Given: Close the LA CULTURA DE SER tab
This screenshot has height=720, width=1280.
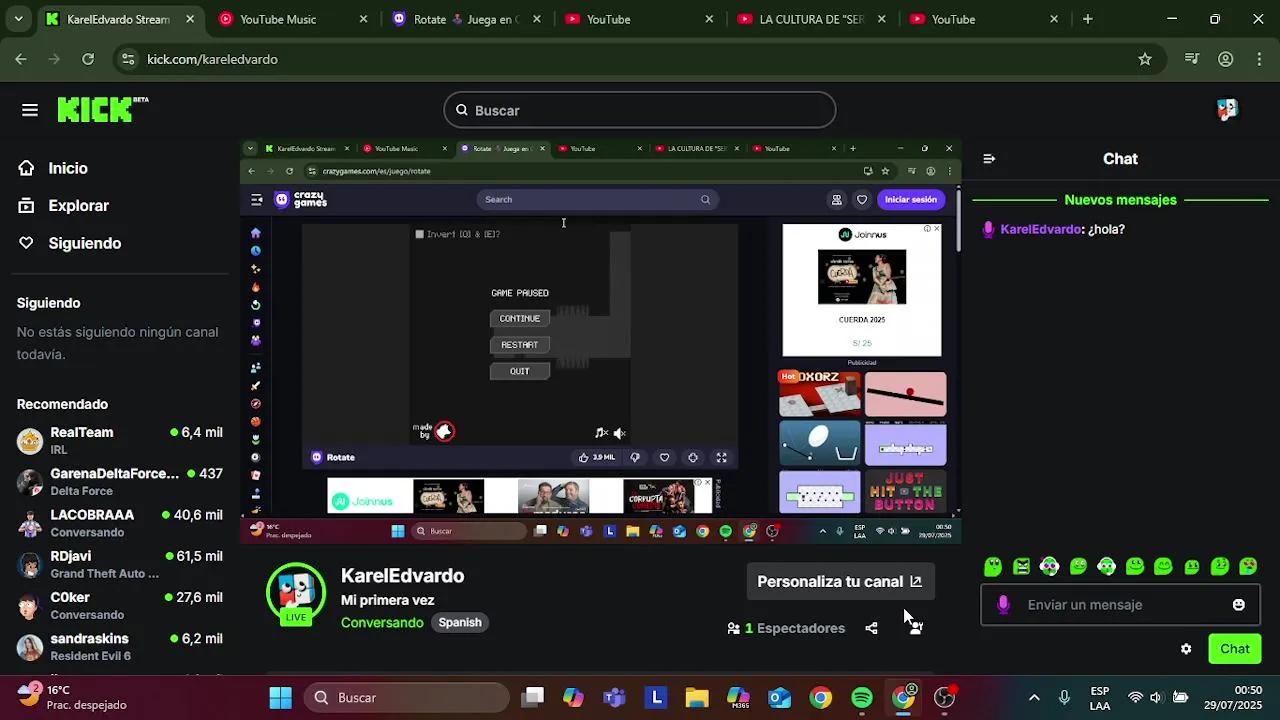Looking at the screenshot, I should (881, 19).
